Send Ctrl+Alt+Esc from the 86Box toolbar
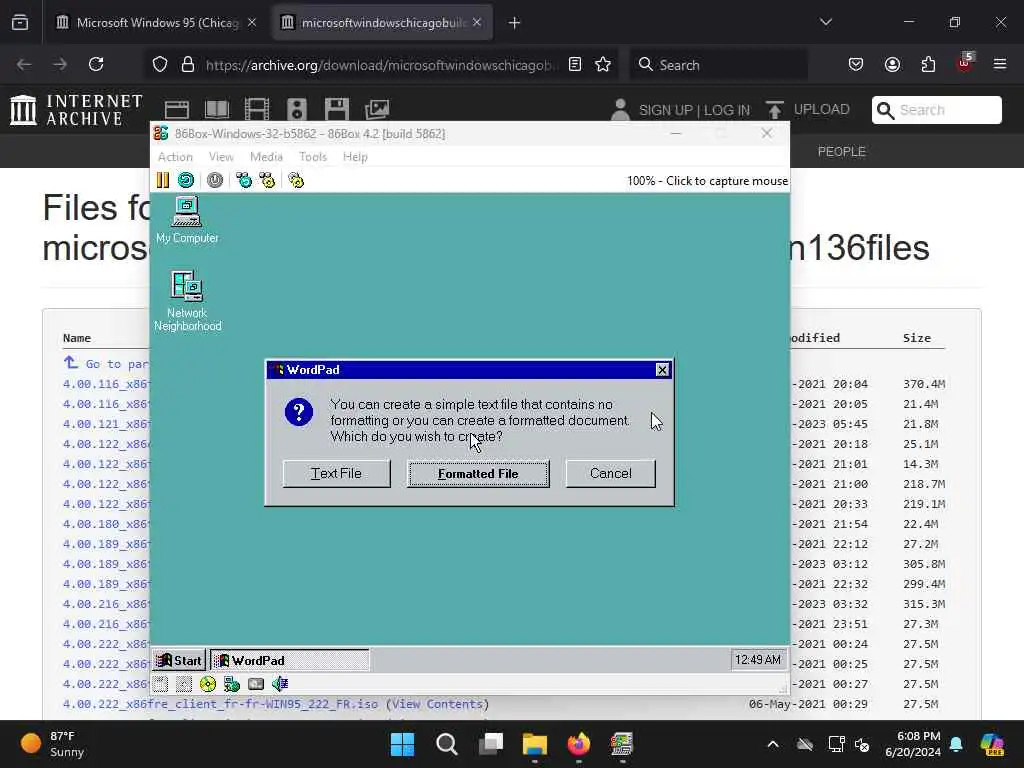 click(267, 180)
